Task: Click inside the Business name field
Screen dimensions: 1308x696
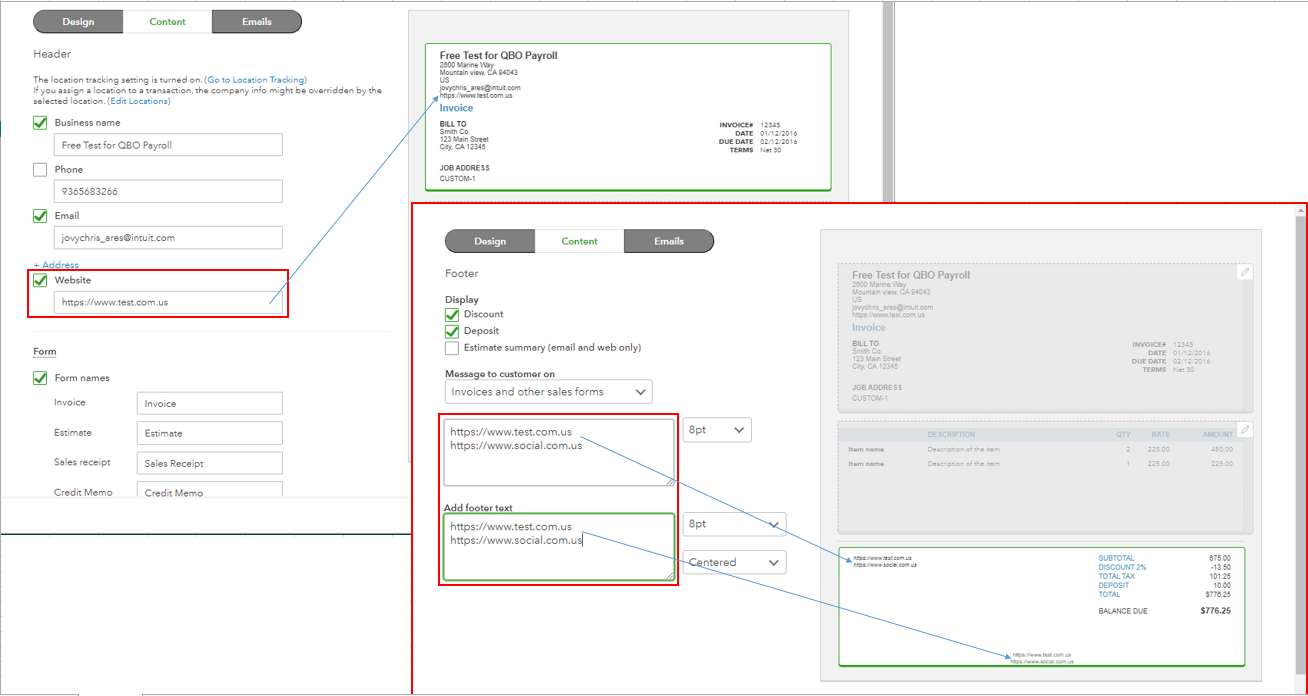Action: 167,144
